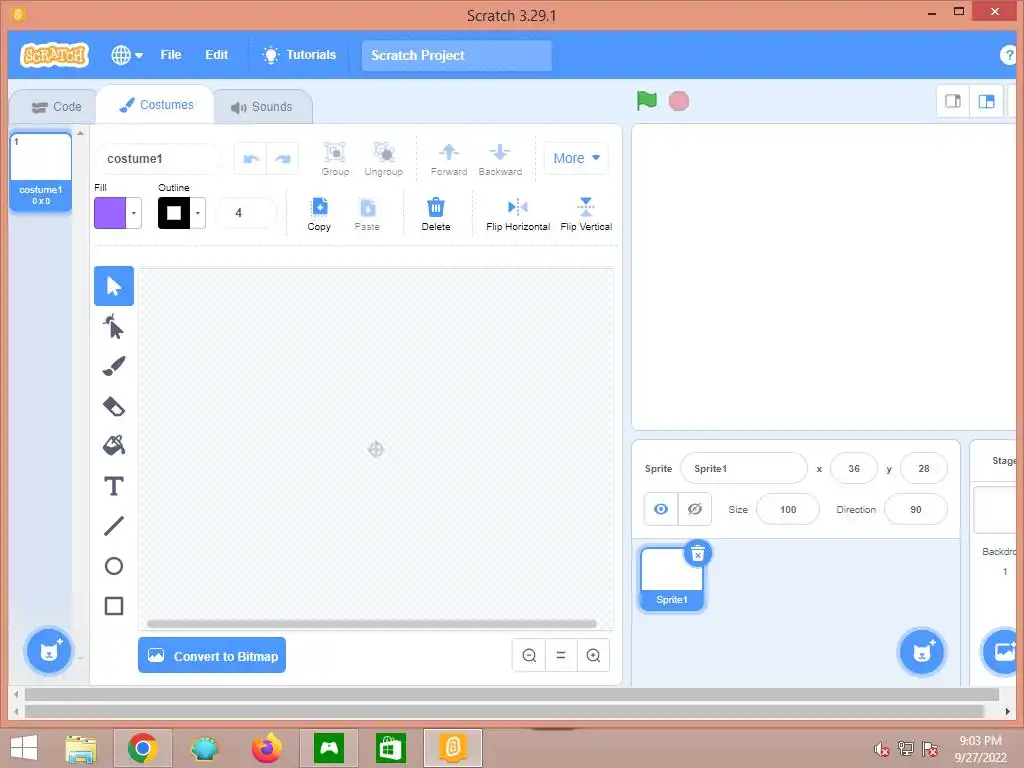Click the Sprite1 name field
The height and width of the screenshot is (768, 1024).
click(743, 468)
